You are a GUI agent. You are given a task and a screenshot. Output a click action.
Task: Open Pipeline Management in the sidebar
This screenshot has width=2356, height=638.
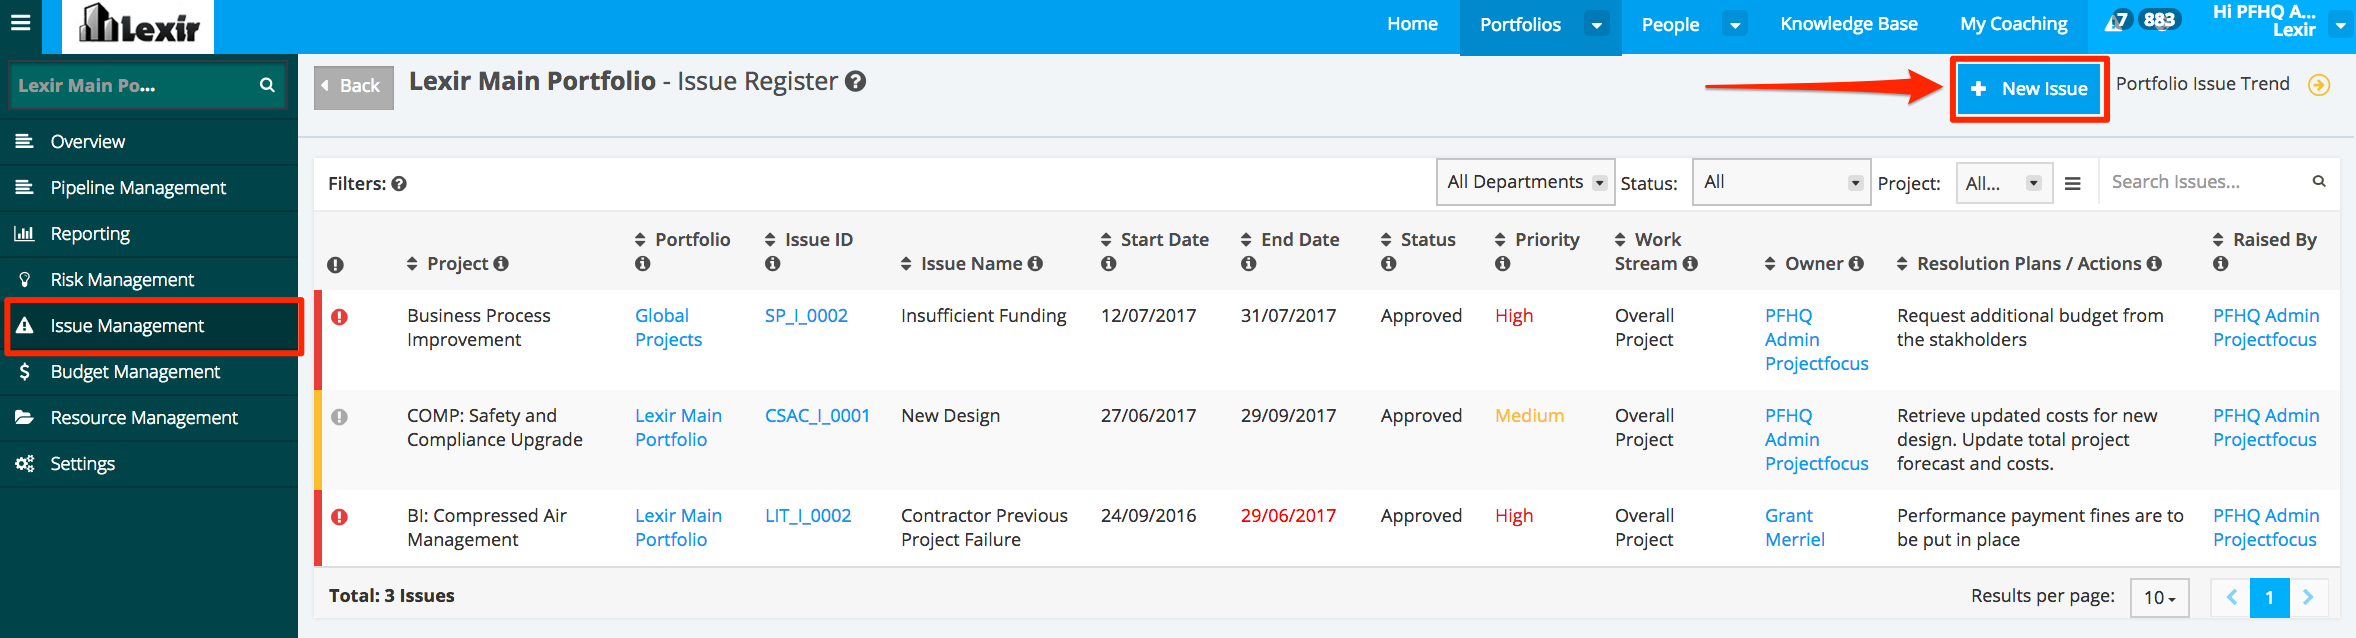tap(149, 188)
